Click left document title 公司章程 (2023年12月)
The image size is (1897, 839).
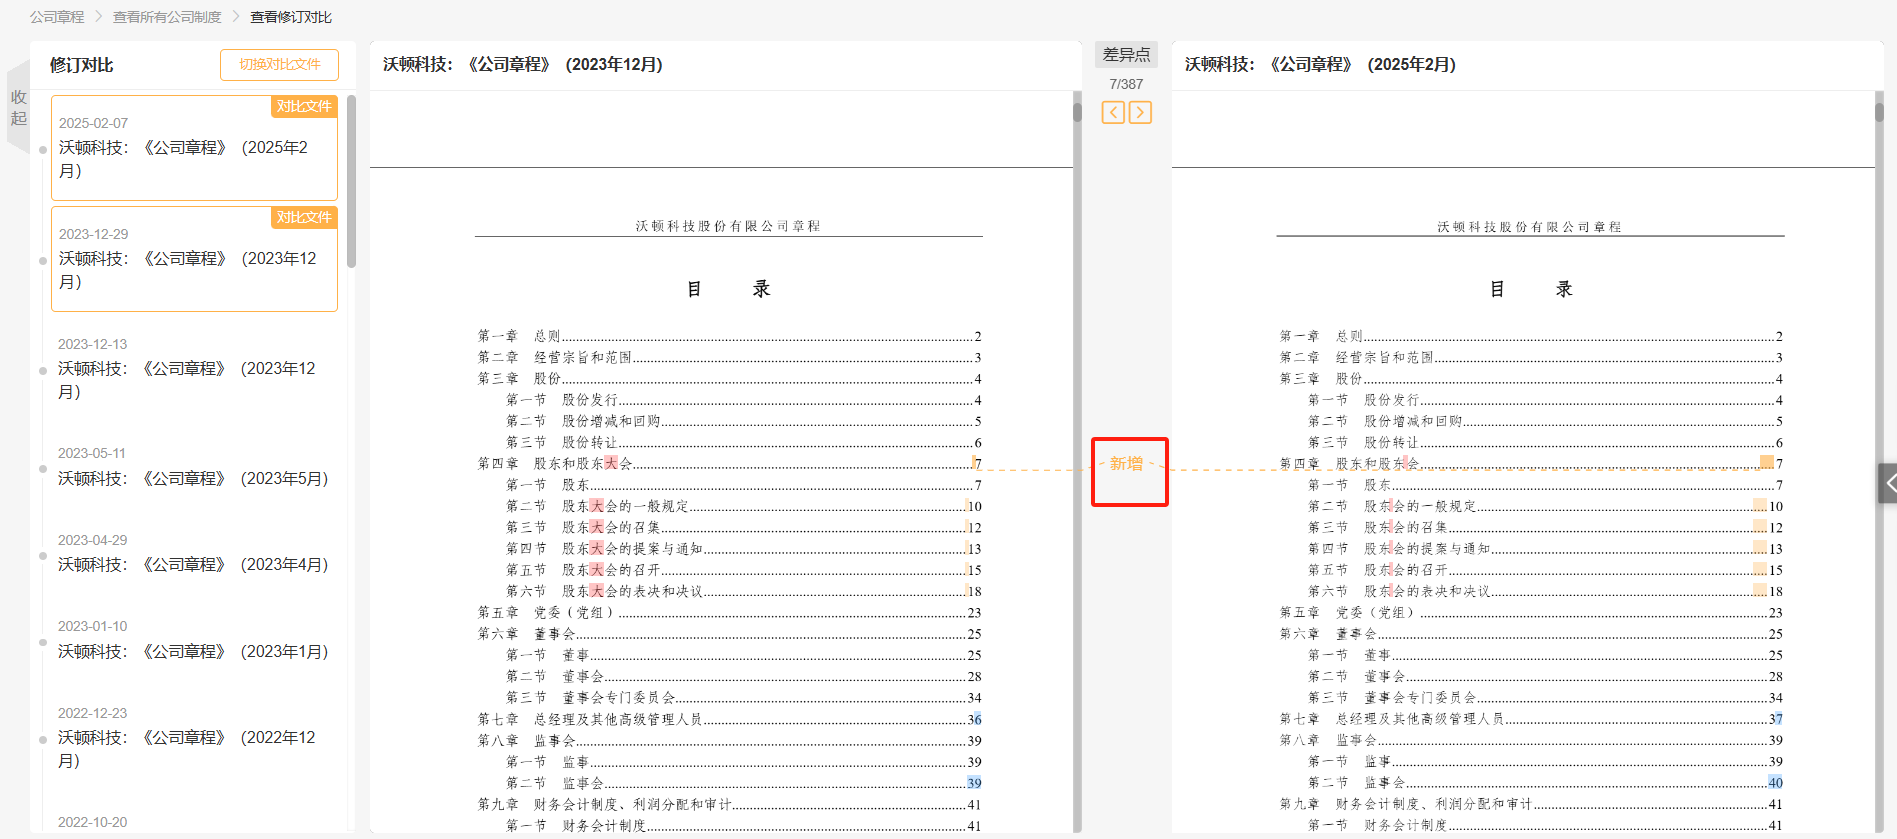523,64
